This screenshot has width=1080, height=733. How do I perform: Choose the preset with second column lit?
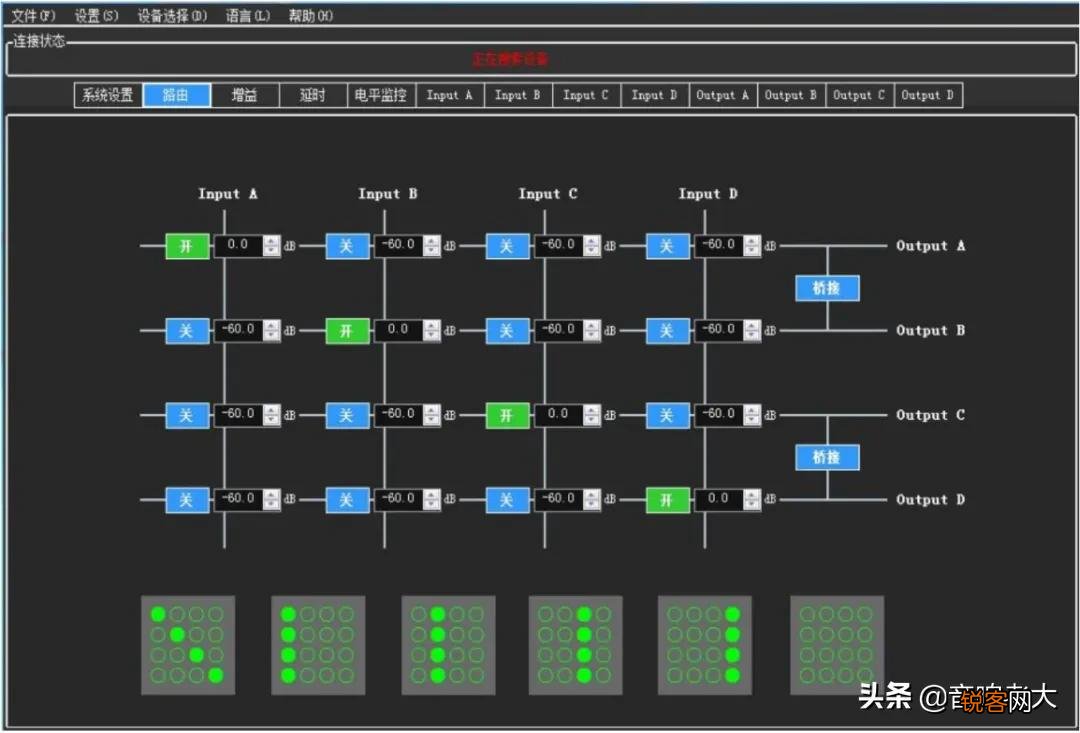point(448,645)
